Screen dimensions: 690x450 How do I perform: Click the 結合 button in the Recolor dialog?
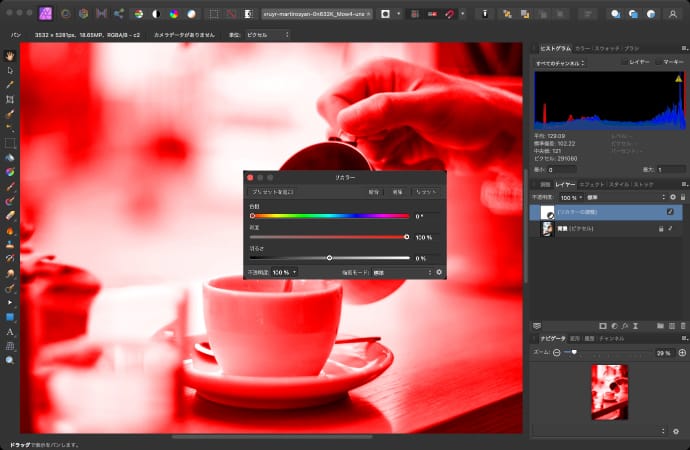point(374,191)
